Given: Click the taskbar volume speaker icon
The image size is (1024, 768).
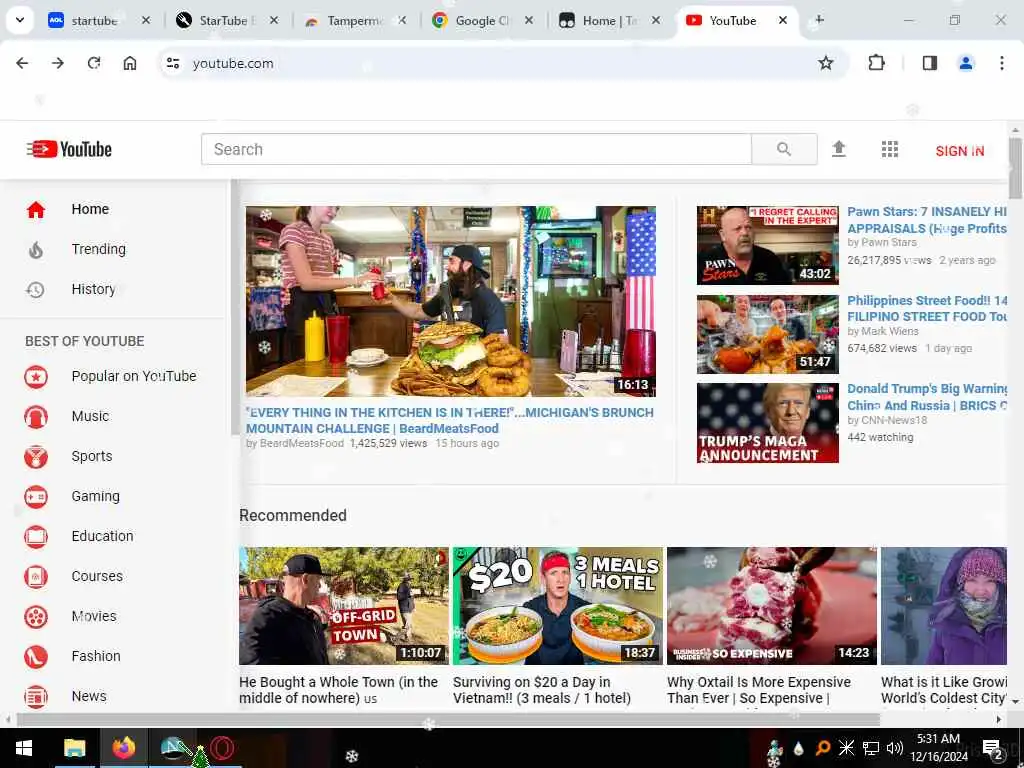Looking at the screenshot, I should pos(895,748).
